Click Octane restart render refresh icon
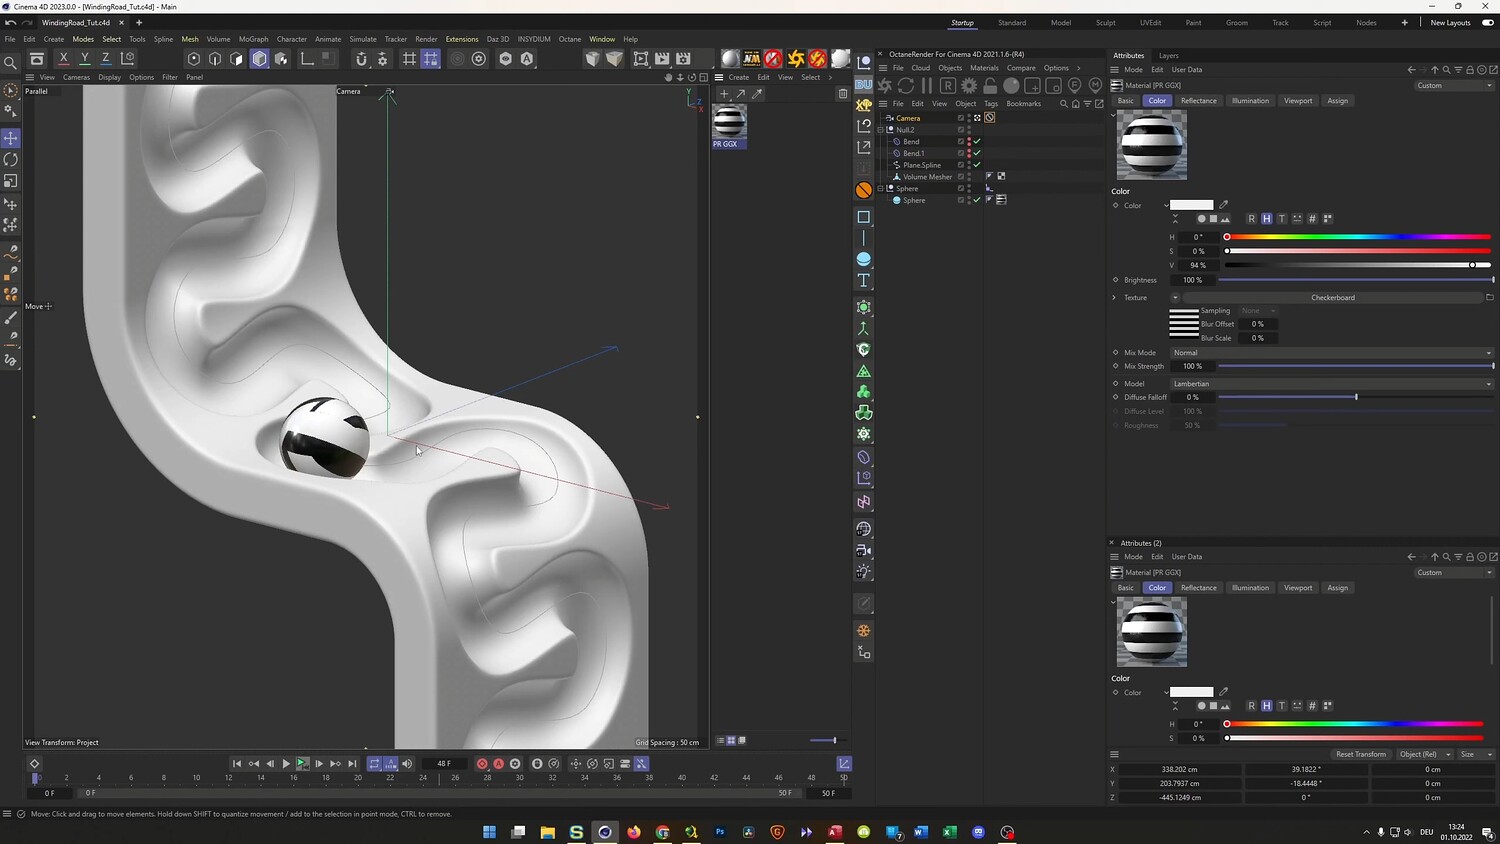Screen dimensions: 1500x844 coord(906,86)
